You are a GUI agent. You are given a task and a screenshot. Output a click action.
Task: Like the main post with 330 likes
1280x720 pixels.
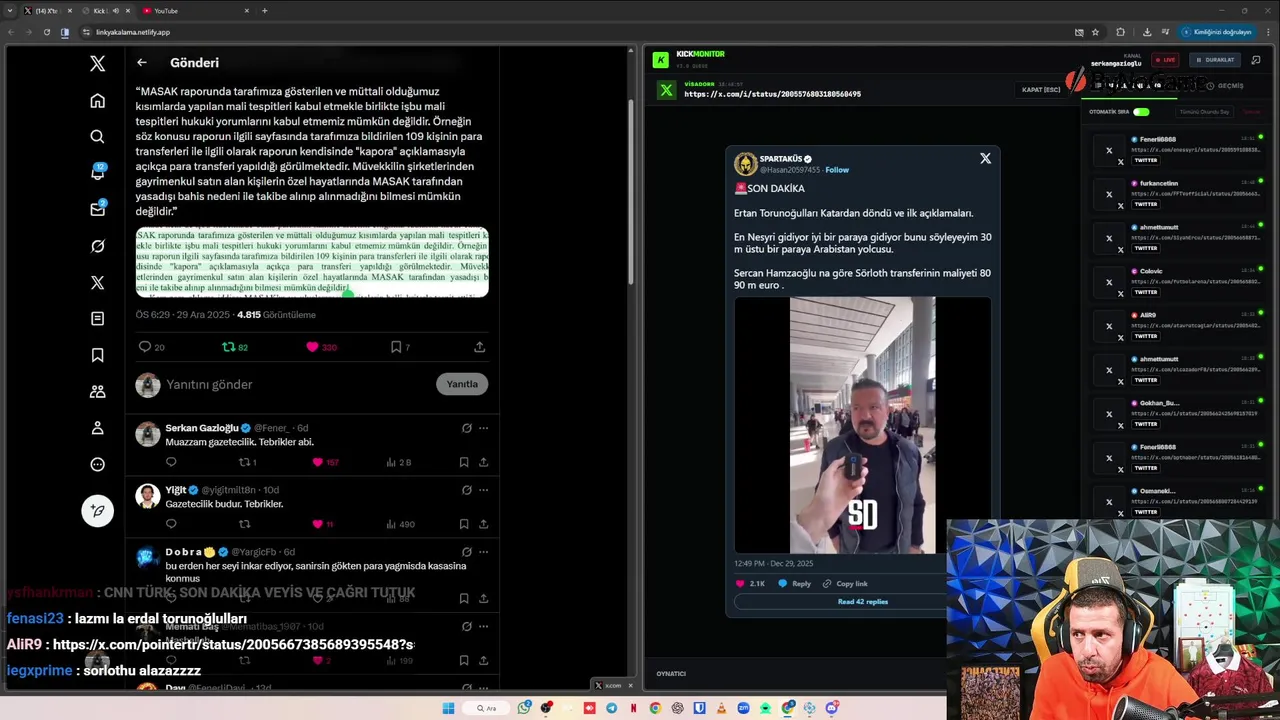(312, 347)
